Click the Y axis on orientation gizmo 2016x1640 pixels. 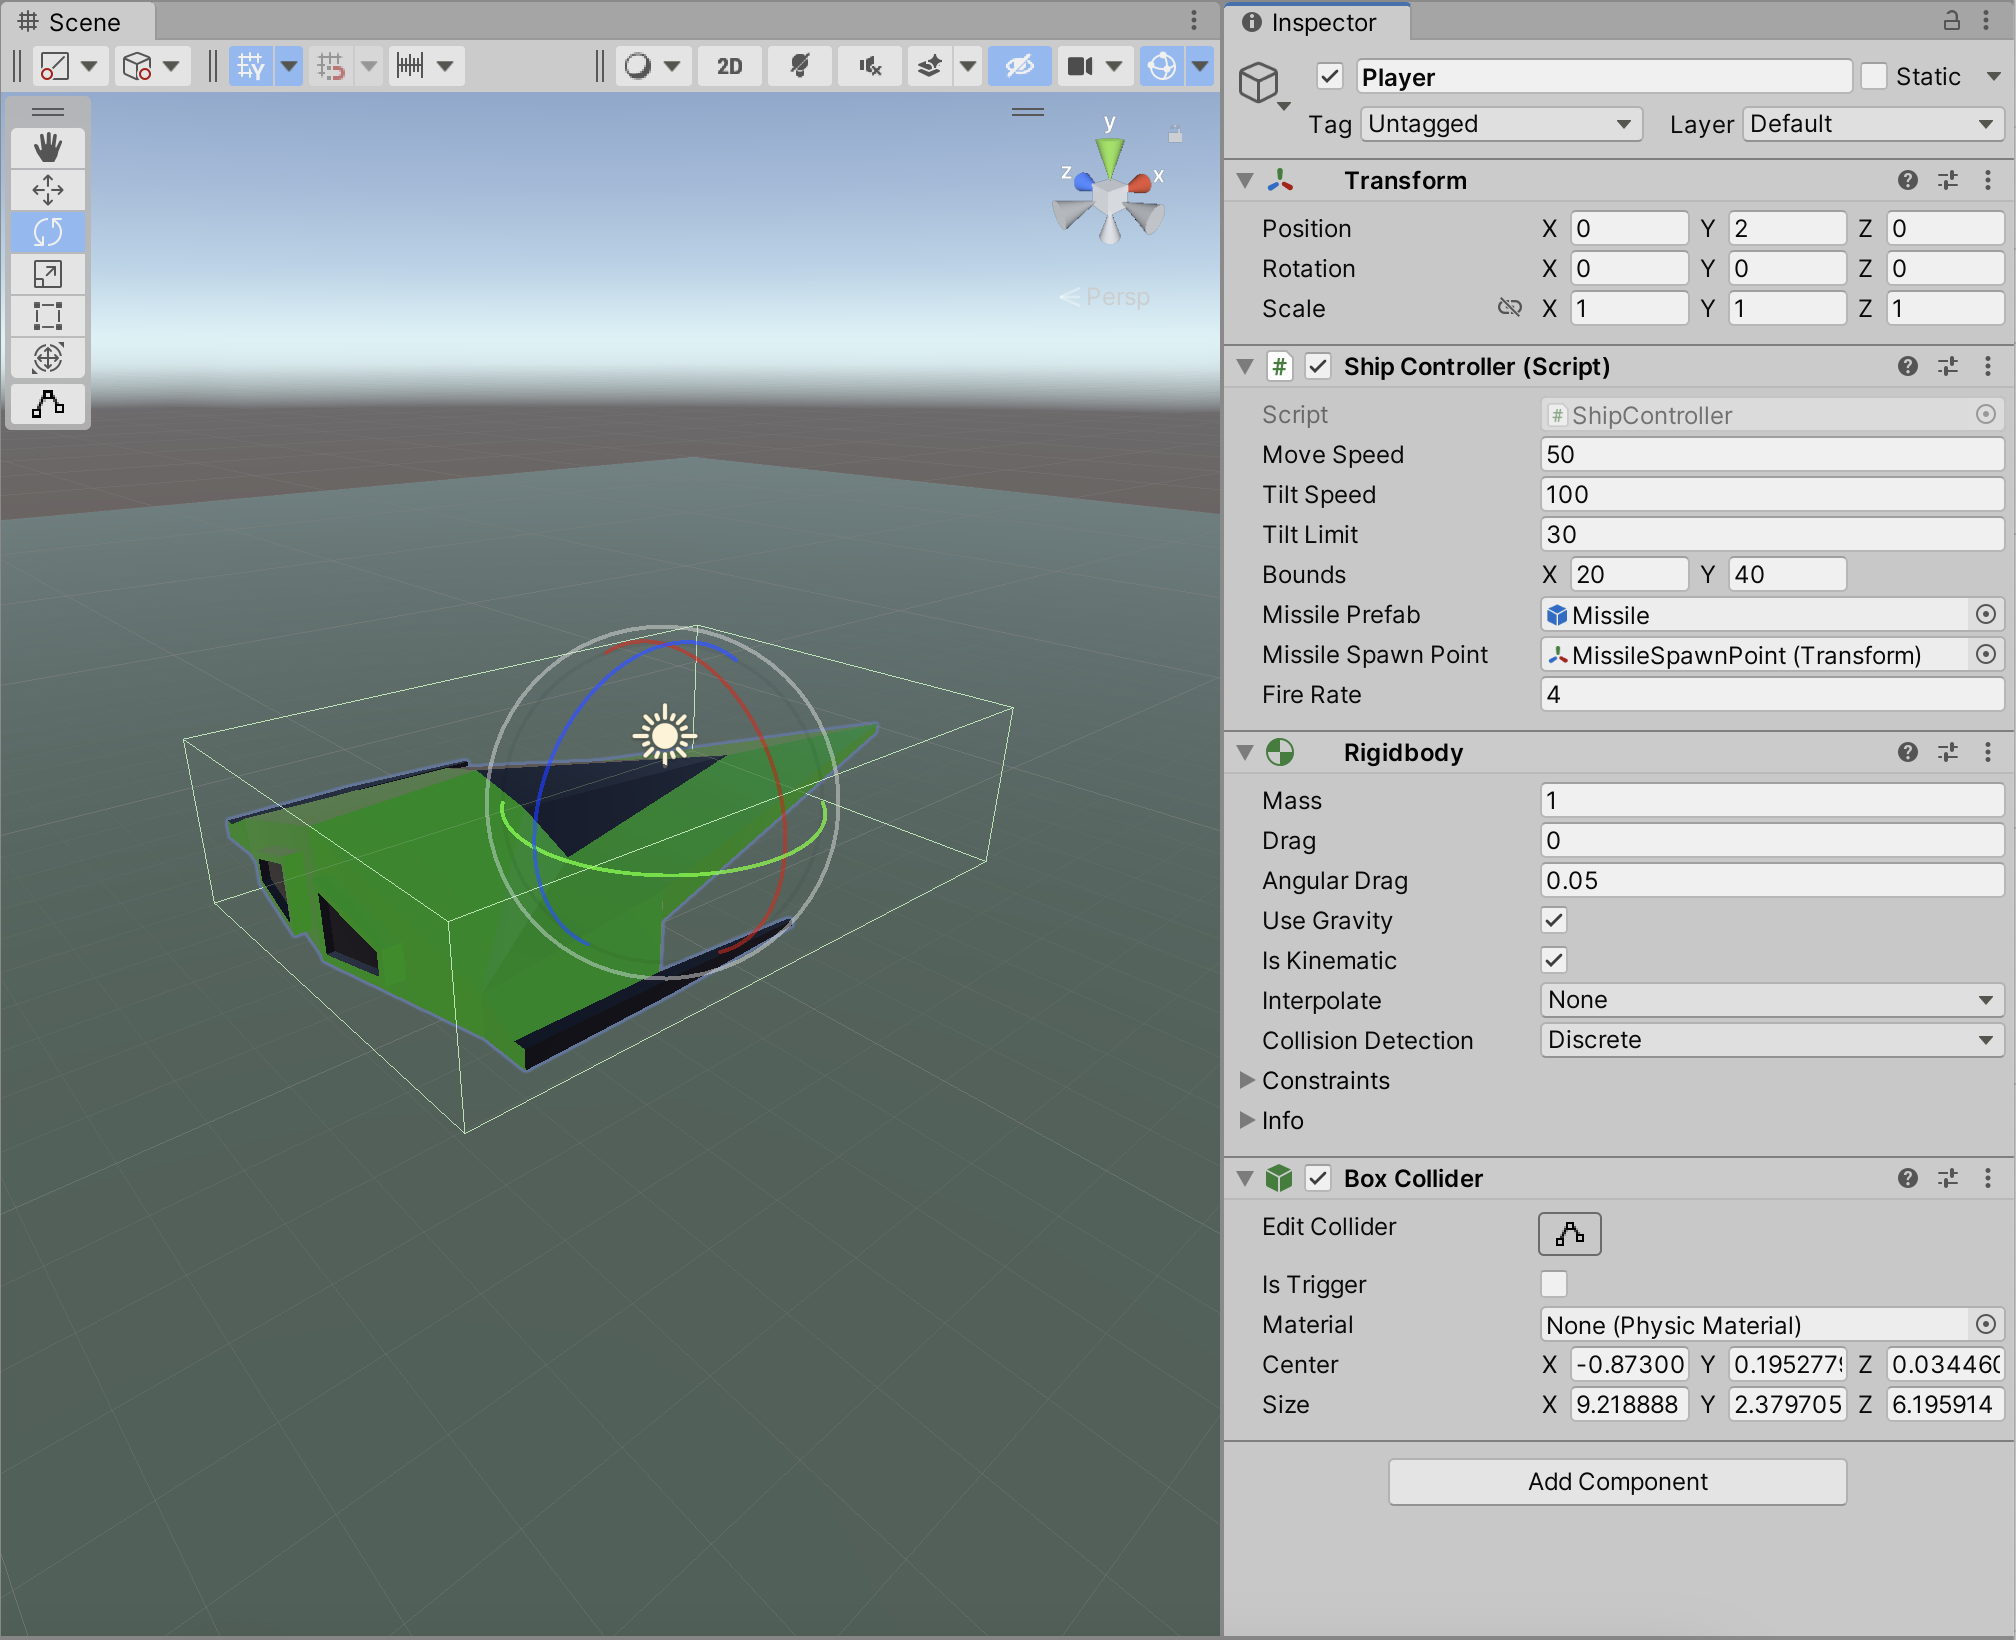1109,155
